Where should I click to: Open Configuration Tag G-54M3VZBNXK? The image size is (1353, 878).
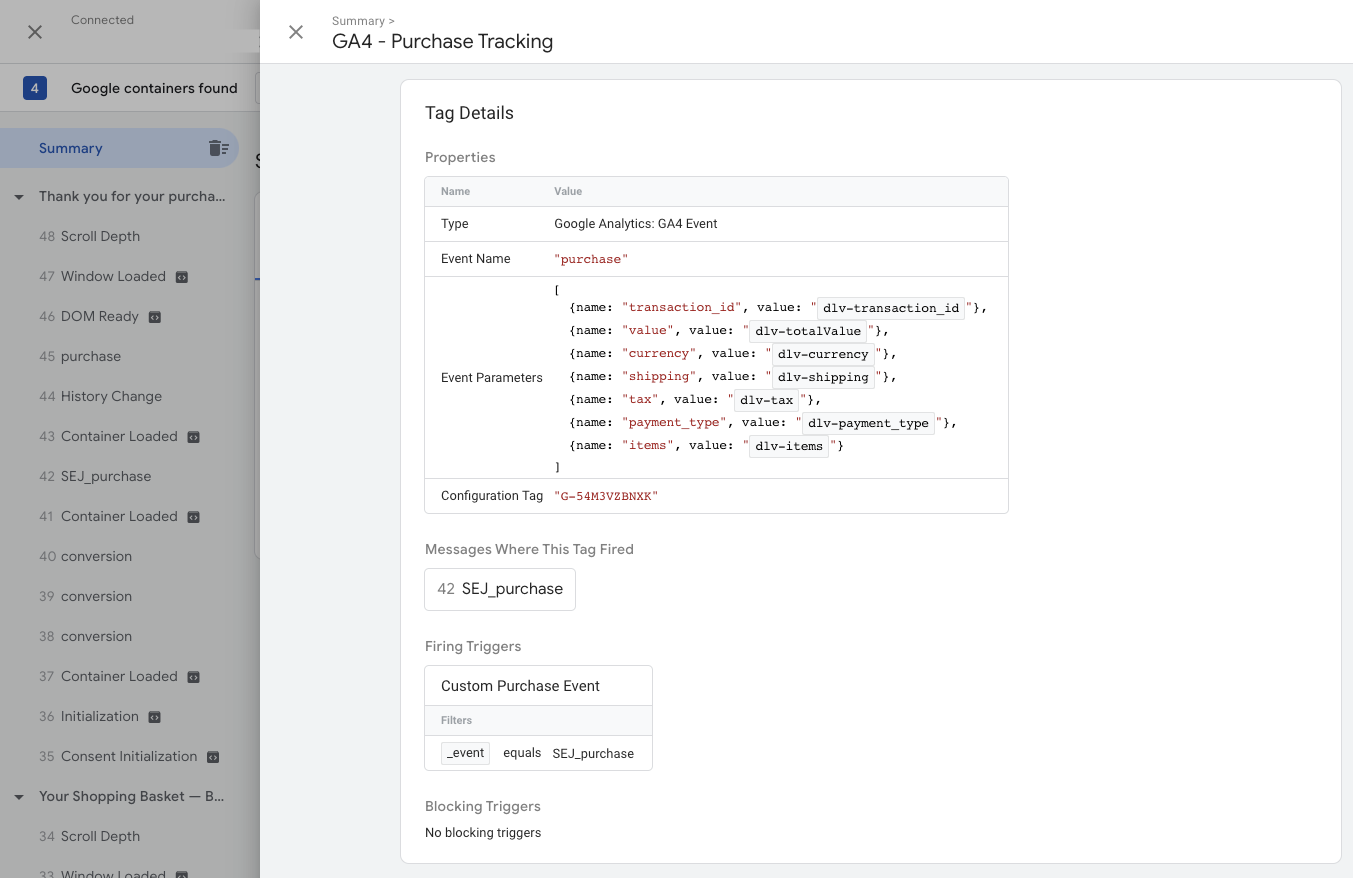(x=608, y=495)
